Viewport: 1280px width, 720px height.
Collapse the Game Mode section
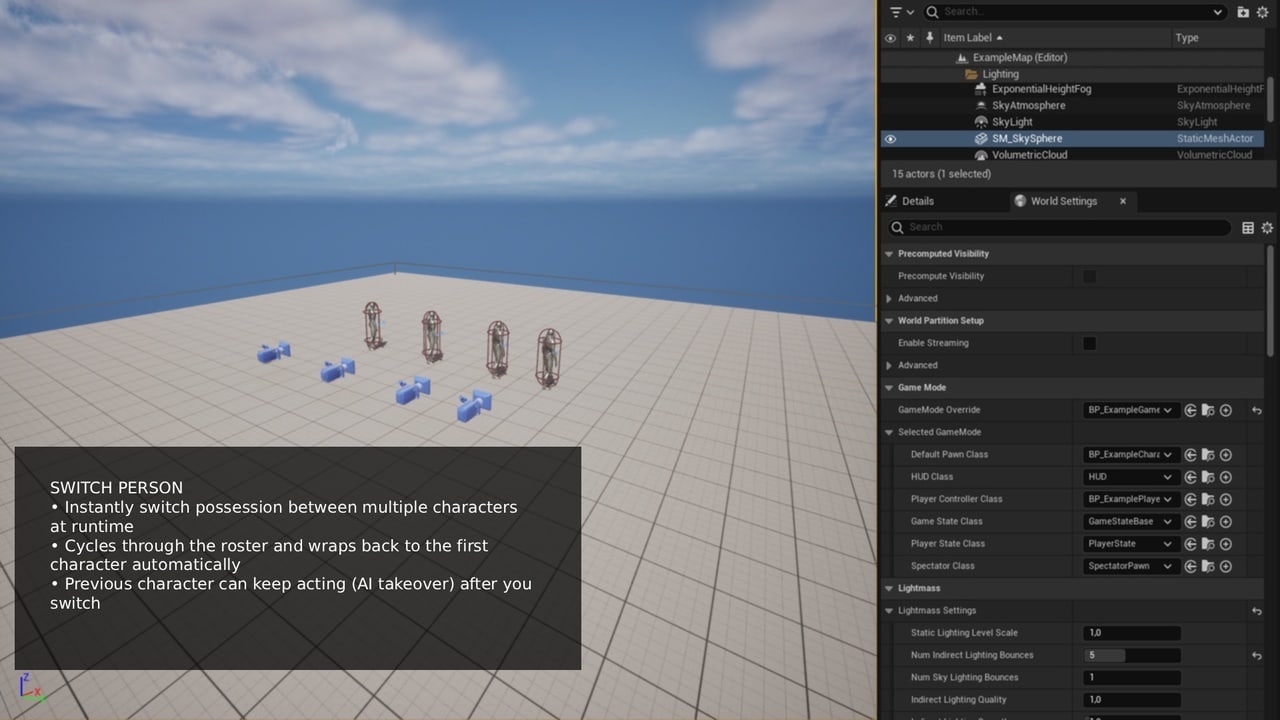pyautogui.click(x=889, y=388)
